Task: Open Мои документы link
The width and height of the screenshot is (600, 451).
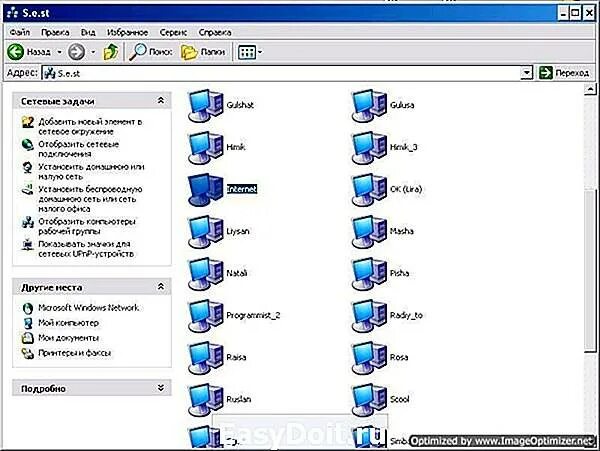Action: 68,338
